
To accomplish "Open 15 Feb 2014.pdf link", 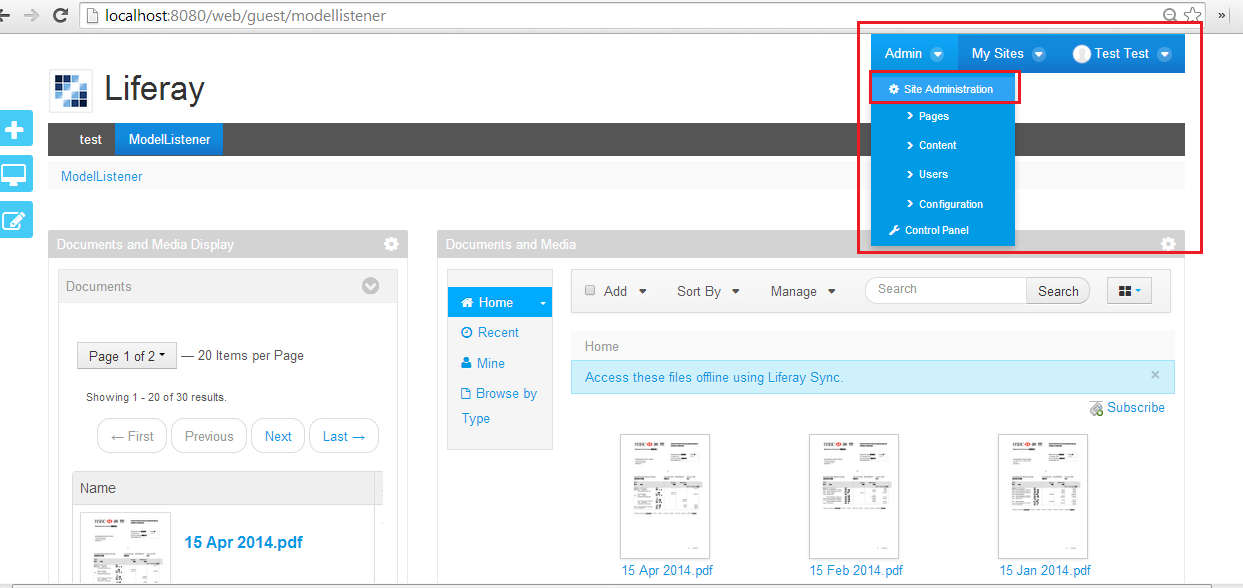I will 856,570.
